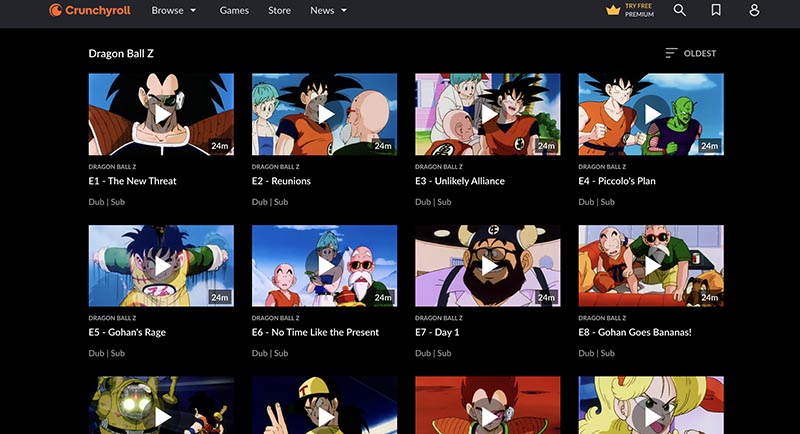Click Dub | Sub under E1
The width and height of the screenshot is (800, 434).
[x=107, y=202]
